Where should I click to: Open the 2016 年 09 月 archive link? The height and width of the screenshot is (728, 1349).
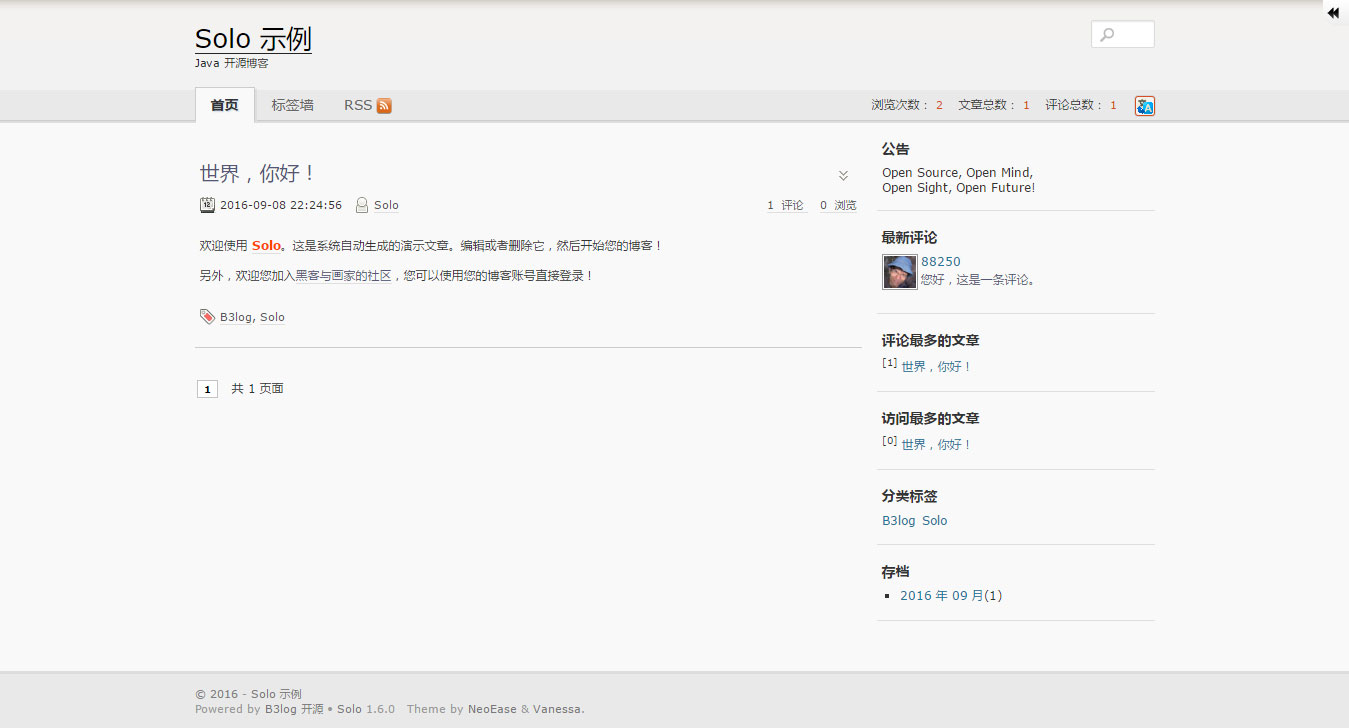pyautogui.click(x=942, y=596)
